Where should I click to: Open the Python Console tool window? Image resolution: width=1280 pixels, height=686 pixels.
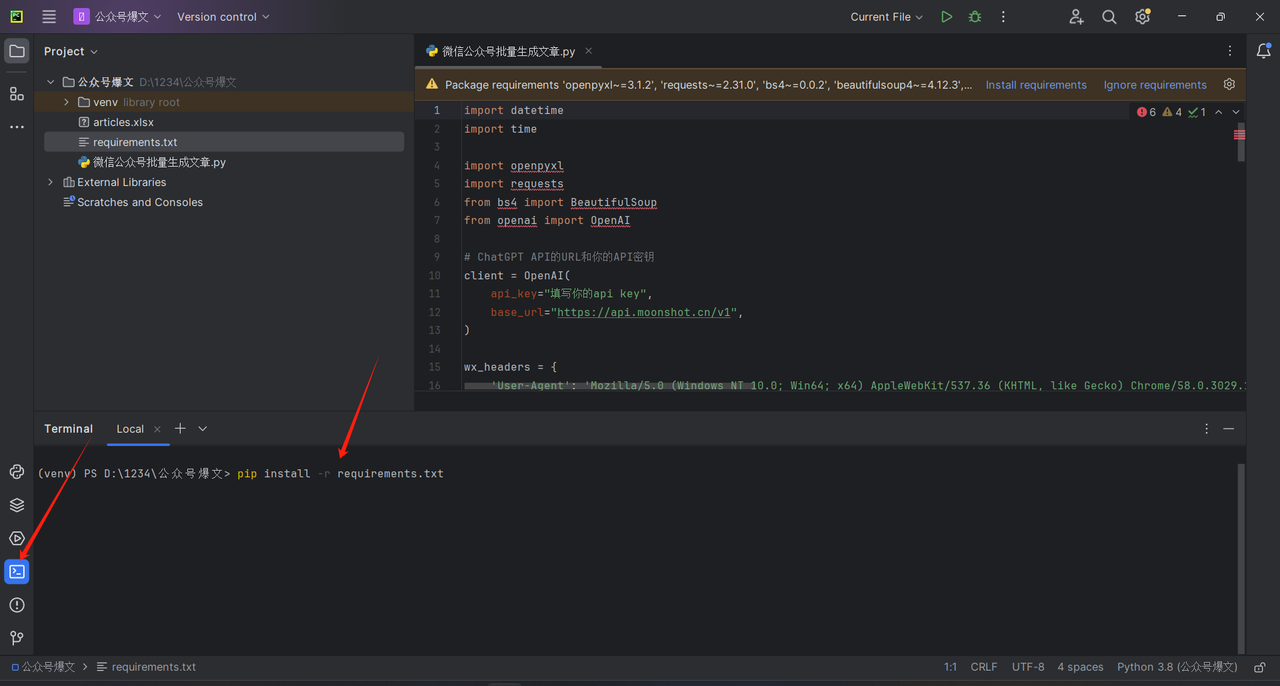tap(17, 472)
